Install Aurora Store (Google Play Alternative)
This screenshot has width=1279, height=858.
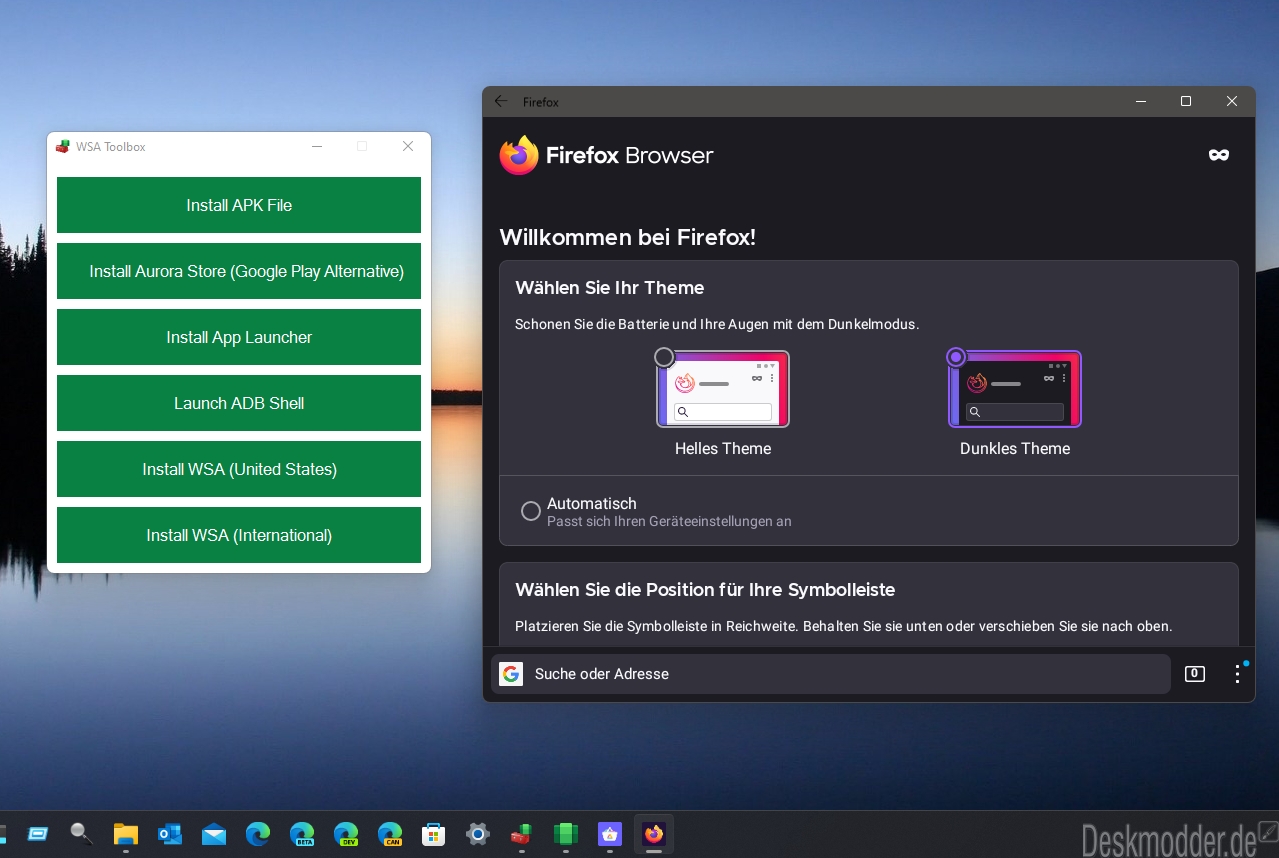coord(239,271)
